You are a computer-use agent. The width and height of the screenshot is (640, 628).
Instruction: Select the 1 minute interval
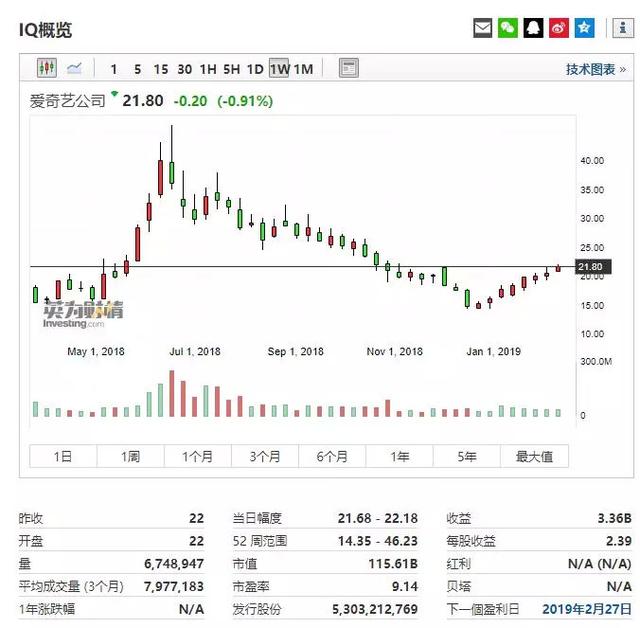[x=114, y=69]
